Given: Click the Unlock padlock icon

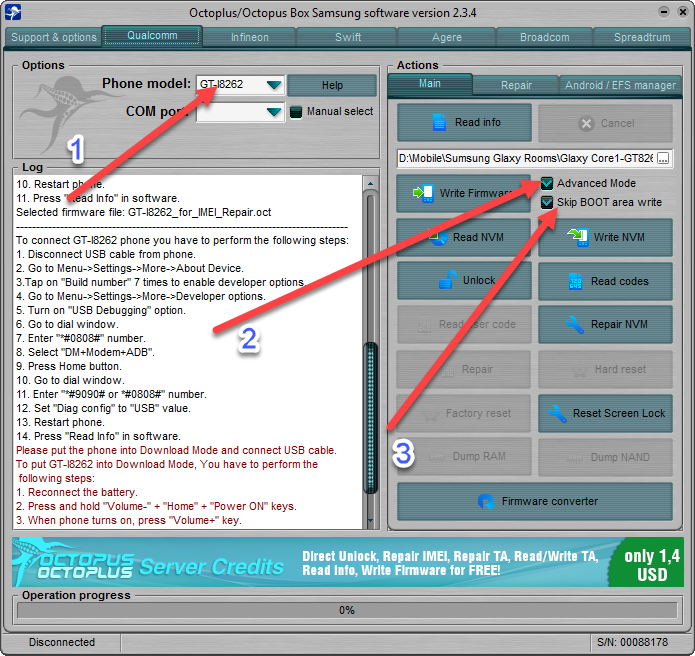Looking at the screenshot, I should (x=447, y=280).
